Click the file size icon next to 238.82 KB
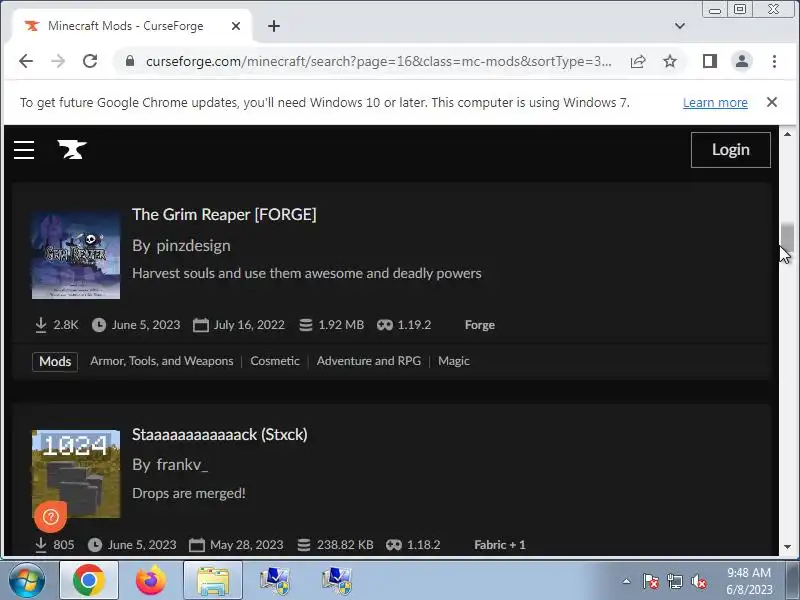800x600 pixels. 304,545
